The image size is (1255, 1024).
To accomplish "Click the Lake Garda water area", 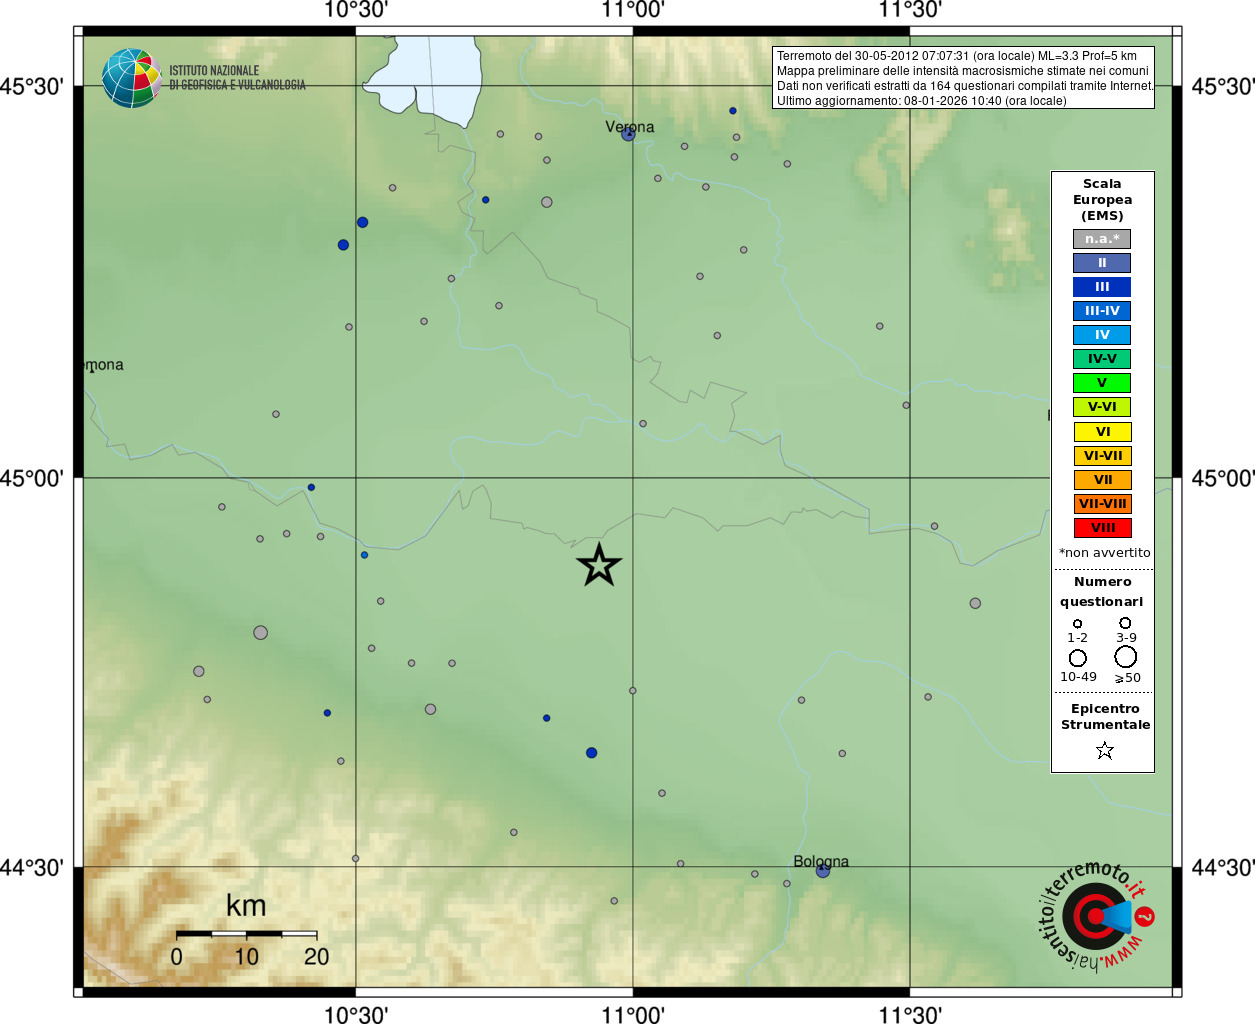I will click(x=430, y=78).
